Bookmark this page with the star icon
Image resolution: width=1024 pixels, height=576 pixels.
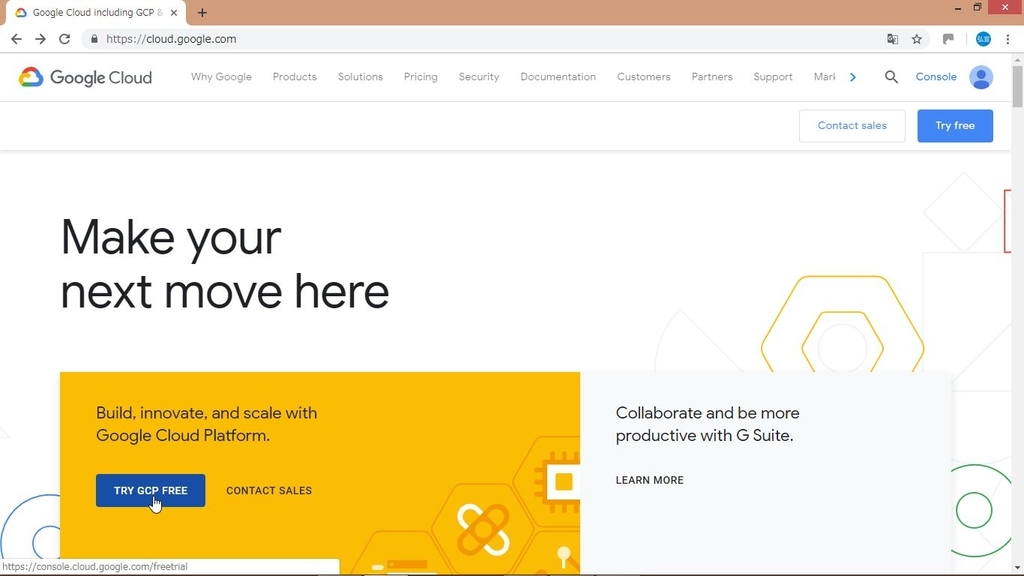tap(917, 39)
